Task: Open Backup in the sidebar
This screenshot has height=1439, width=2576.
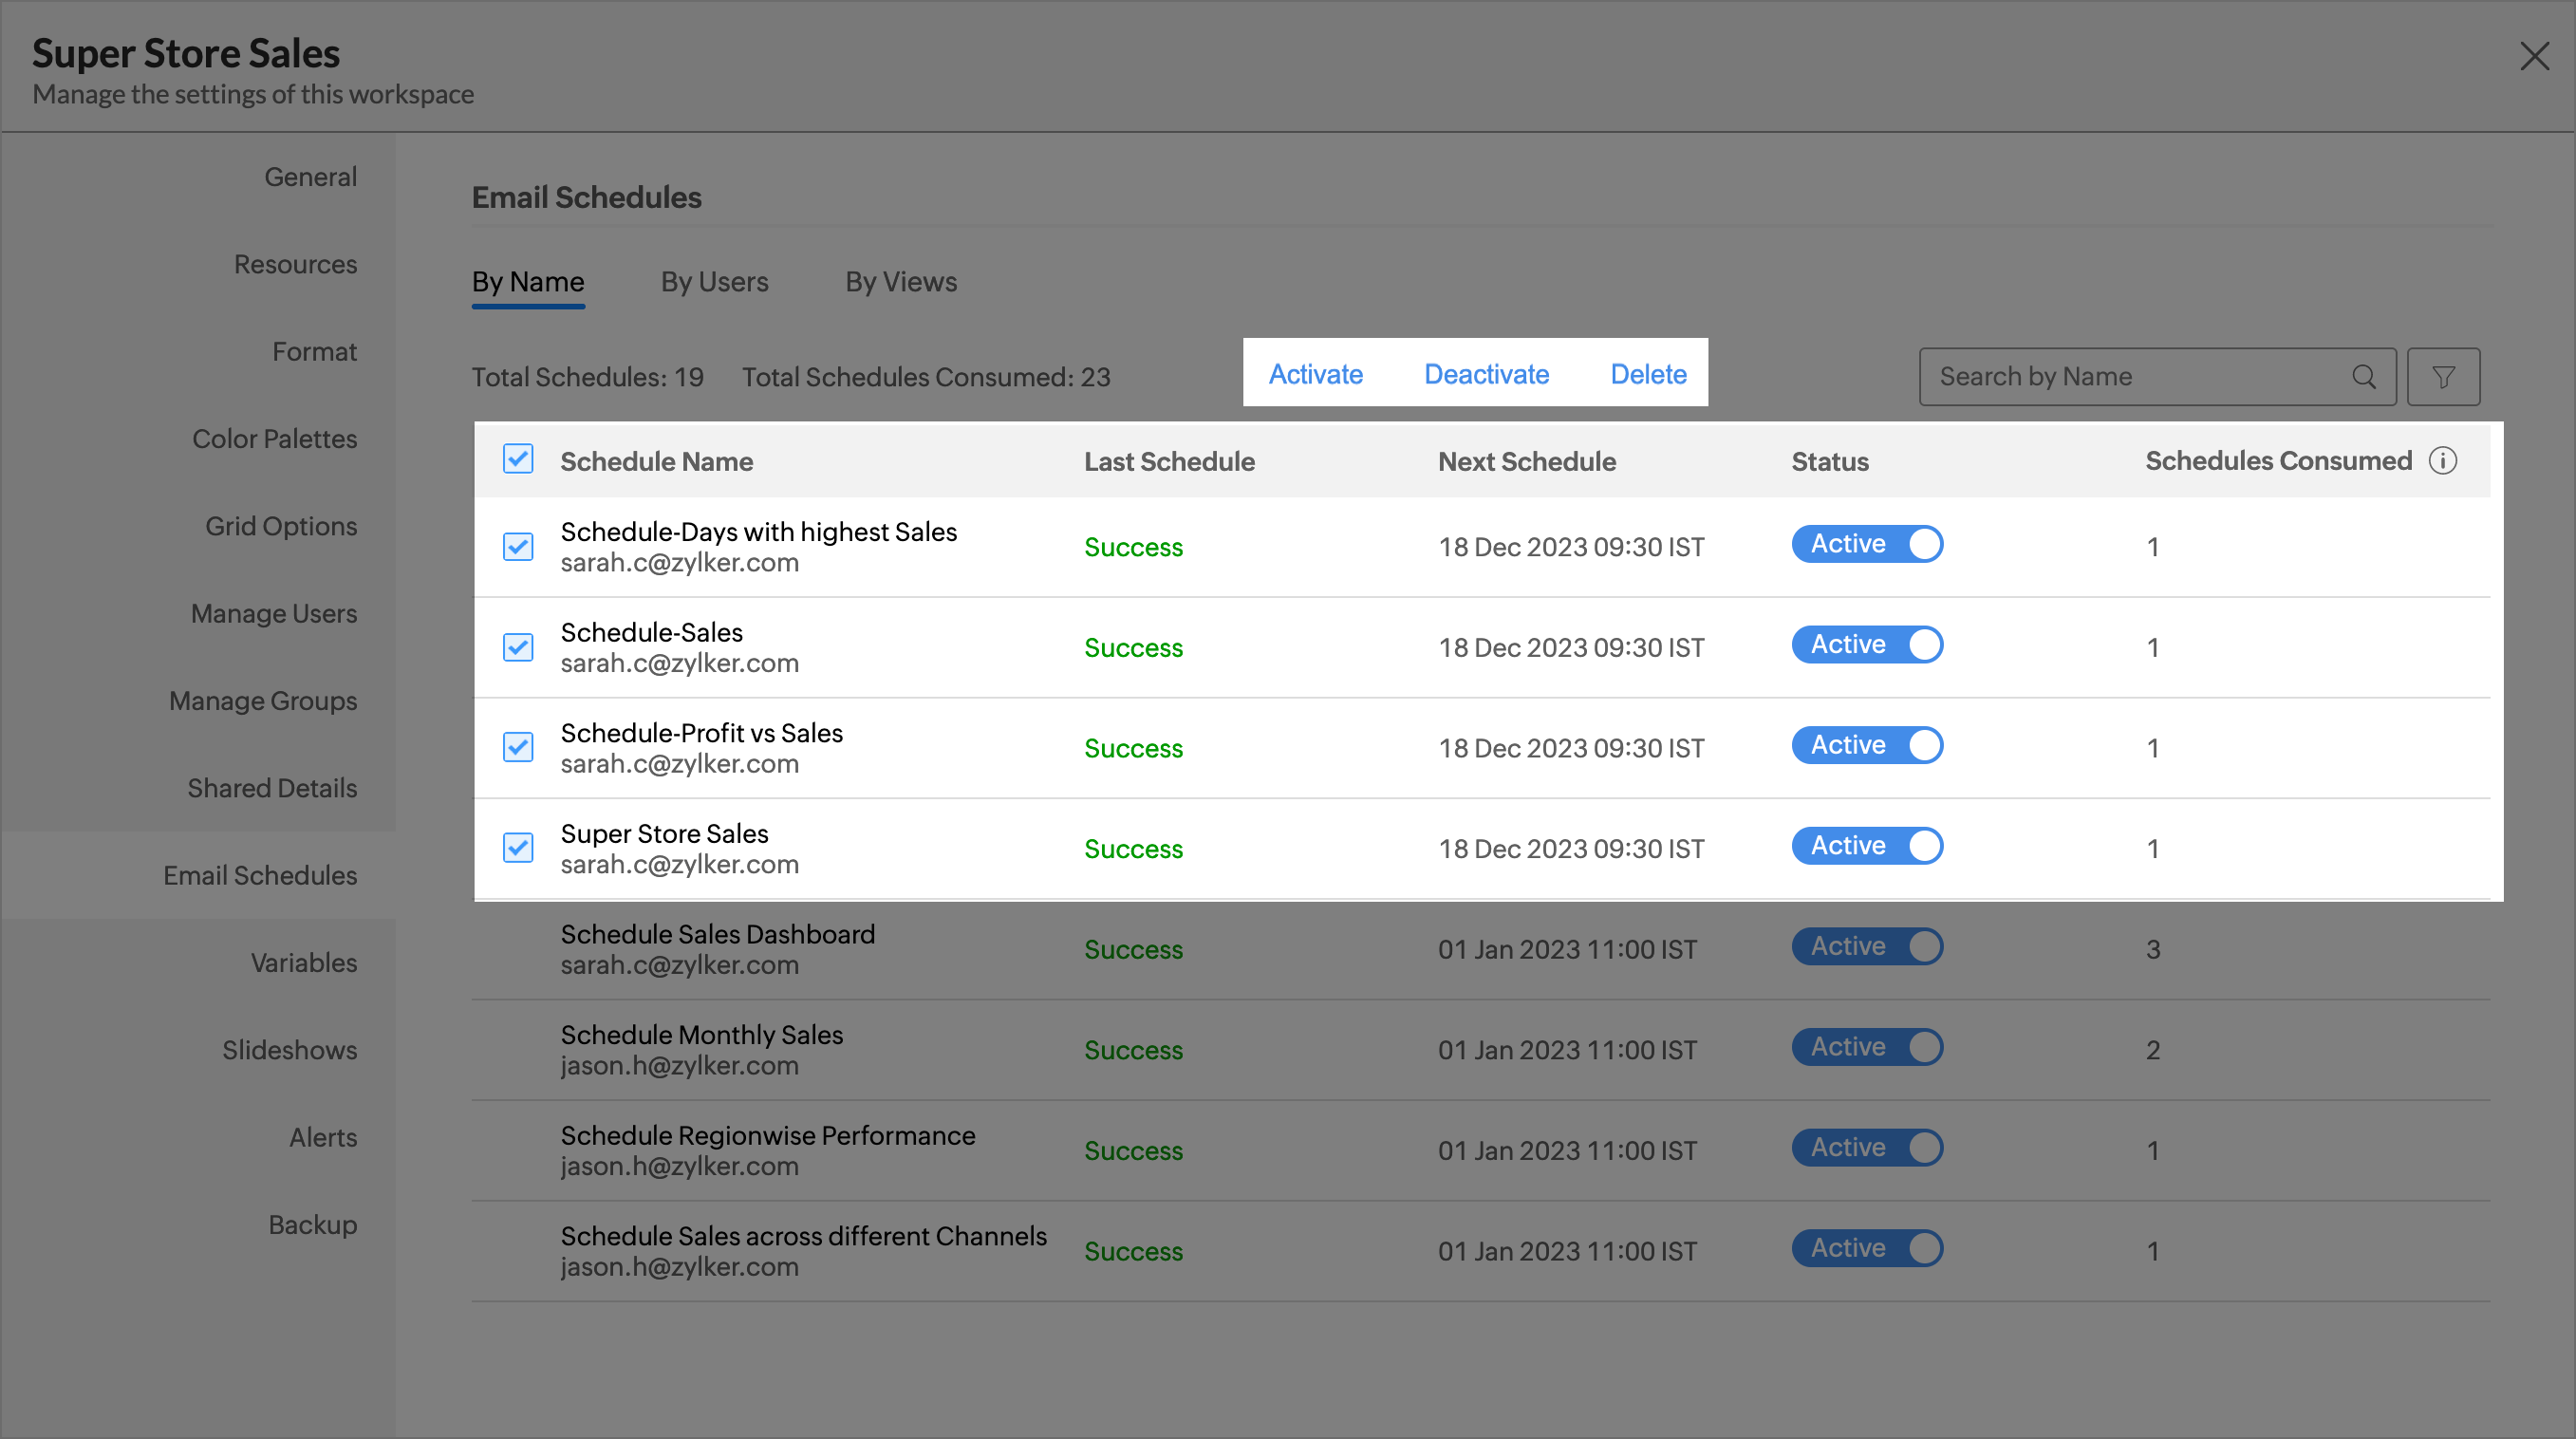Action: coord(312,1225)
